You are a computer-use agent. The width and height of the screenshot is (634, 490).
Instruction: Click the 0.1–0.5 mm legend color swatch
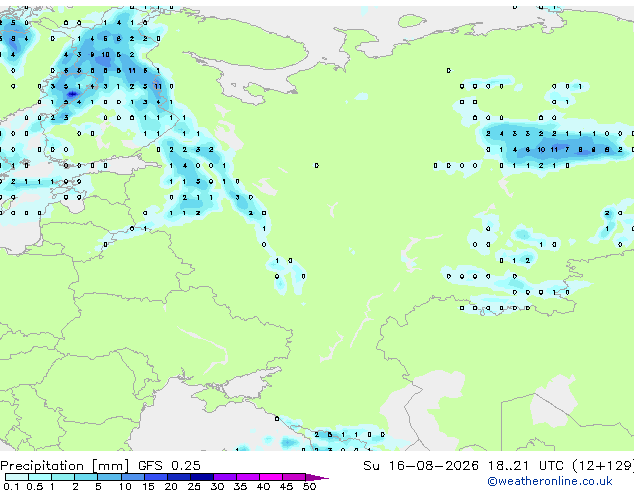click(17, 477)
